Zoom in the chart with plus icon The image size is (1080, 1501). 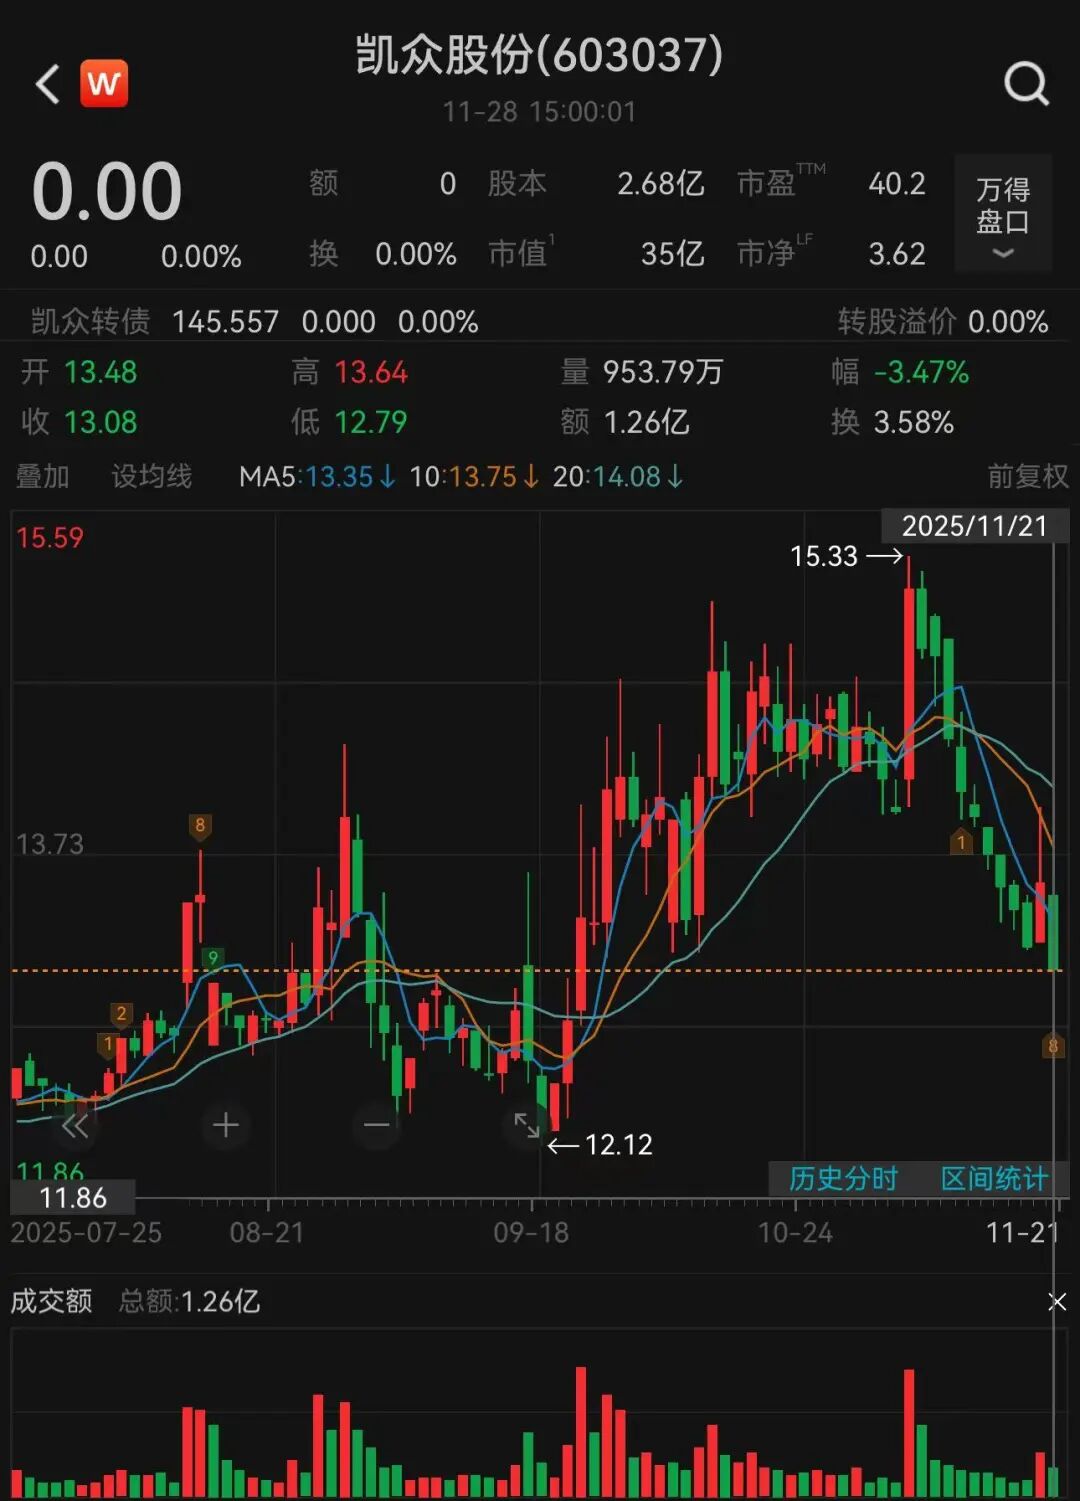pyautogui.click(x=226, y=1125)
